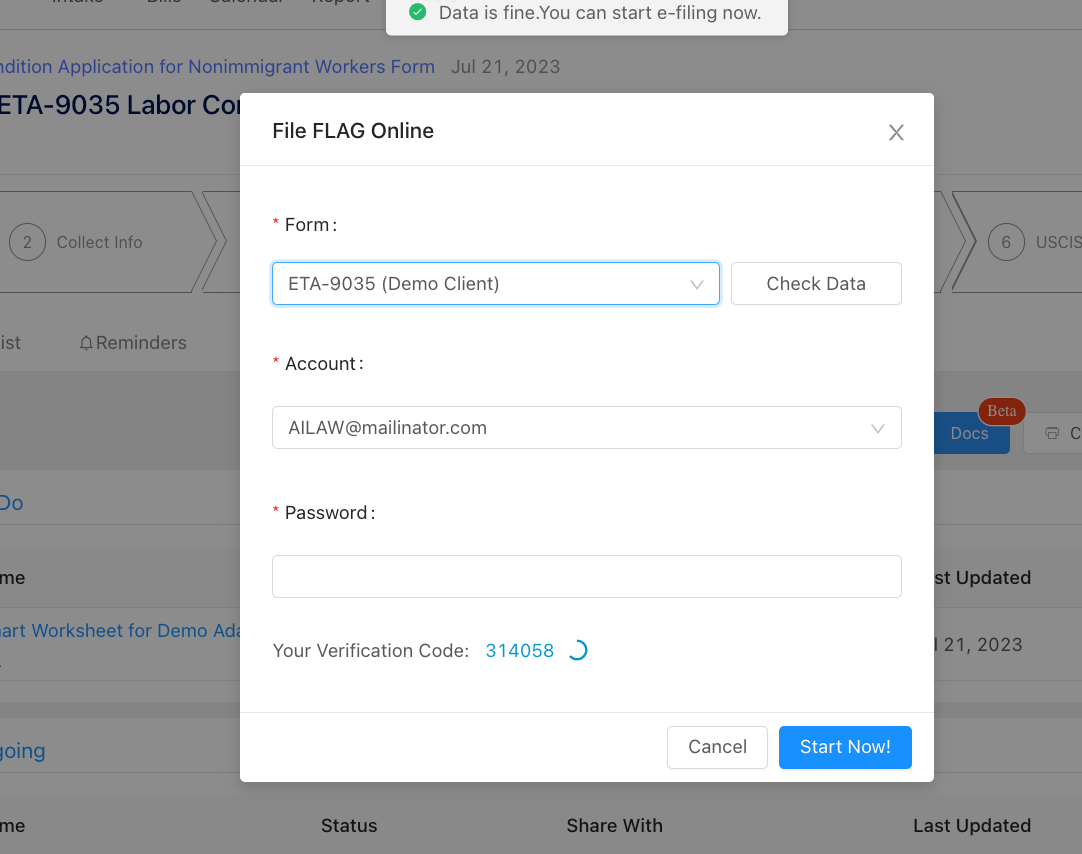1082x854 pixels.
Task: Click the verification code 314058
Action: pos(520,651)
